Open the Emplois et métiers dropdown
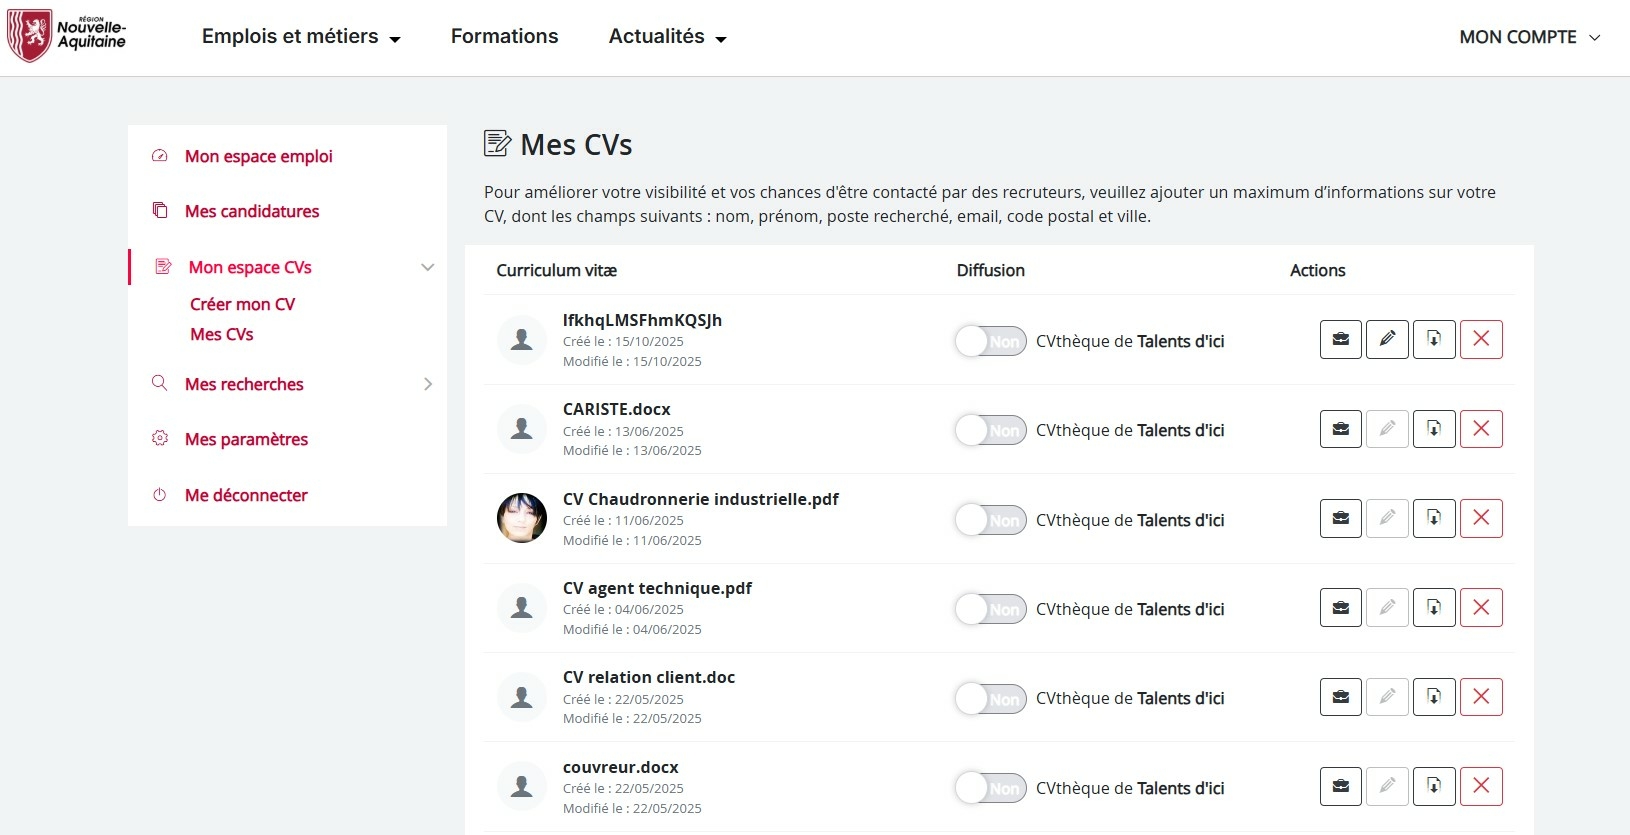 tap(301, 37)
